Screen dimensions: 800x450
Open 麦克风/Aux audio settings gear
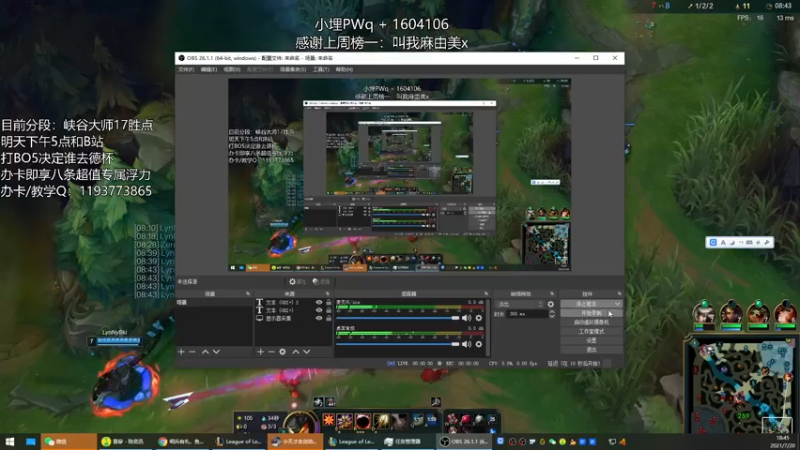click(x=479, y=318)
